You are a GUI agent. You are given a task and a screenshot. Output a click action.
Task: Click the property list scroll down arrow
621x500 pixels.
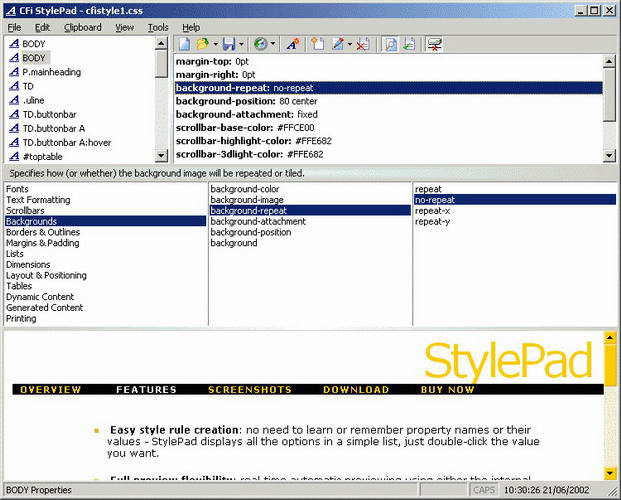coord(609,156)
